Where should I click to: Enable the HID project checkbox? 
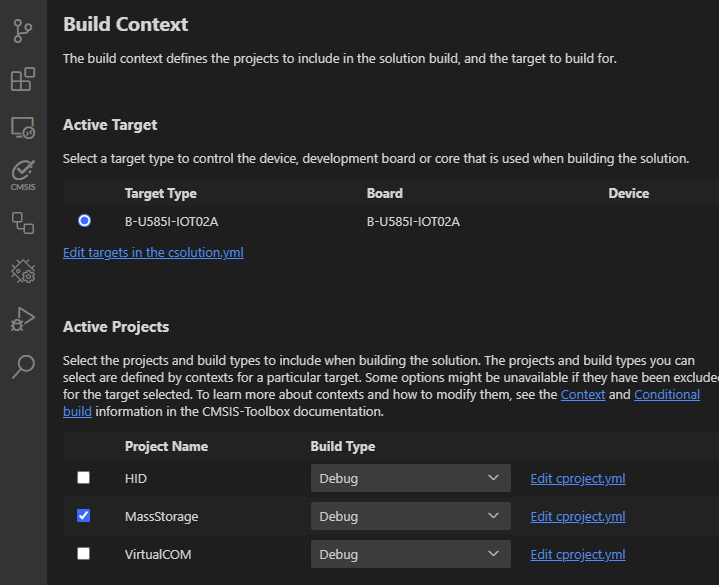[84, 478]
